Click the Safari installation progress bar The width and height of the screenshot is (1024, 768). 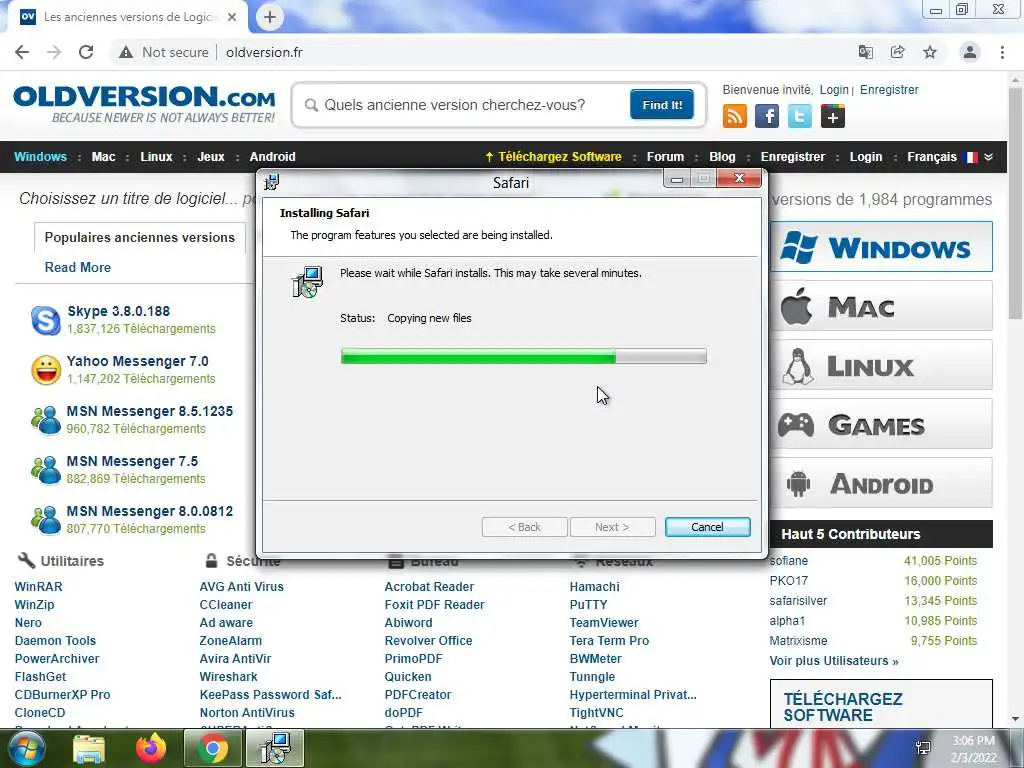tap(523, 356)
